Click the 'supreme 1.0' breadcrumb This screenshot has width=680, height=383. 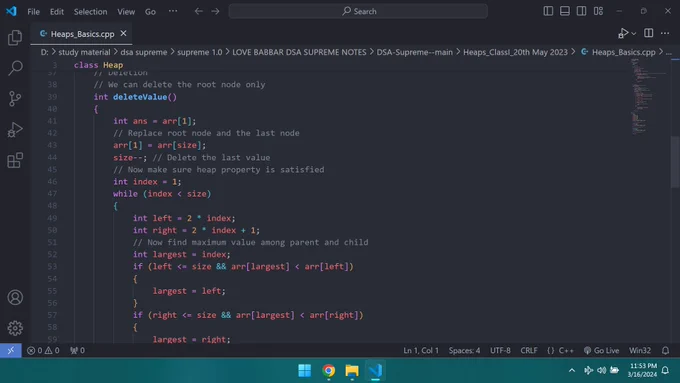click(x=199, y=52)
